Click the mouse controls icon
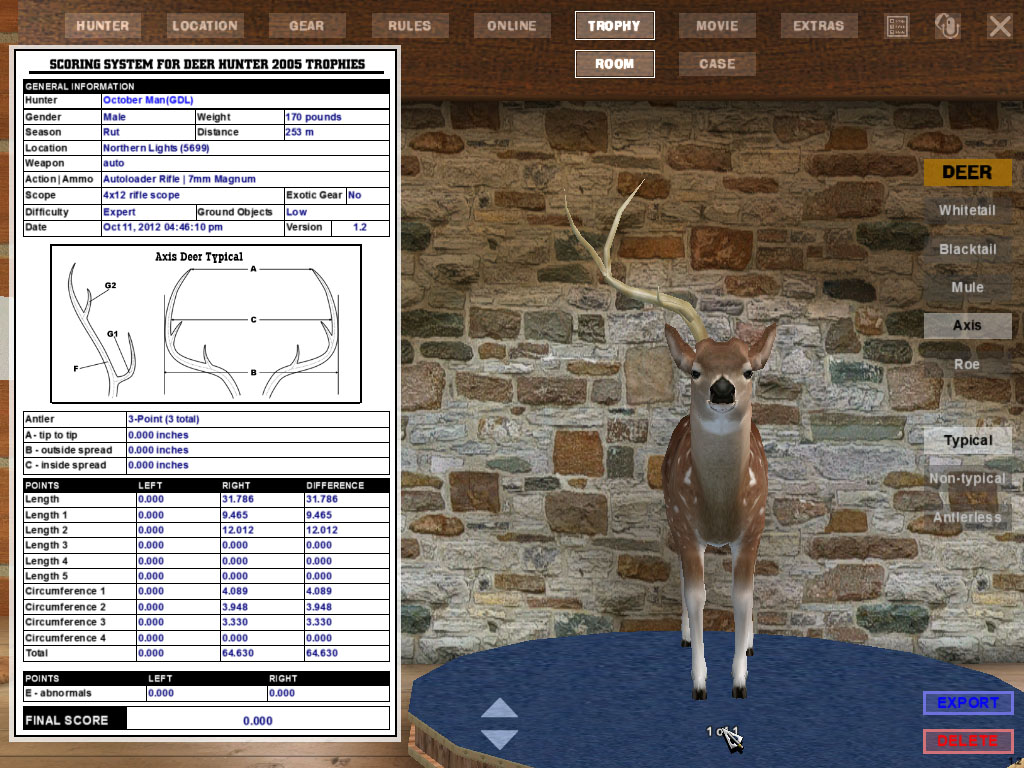The width and height of the screenshot is (1024, 768). point(947,26)
